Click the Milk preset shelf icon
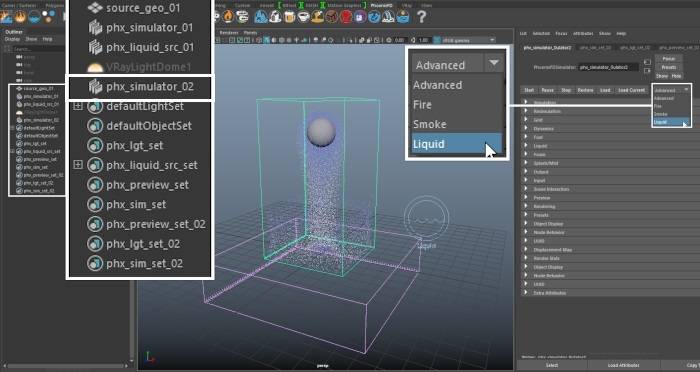Viewport: 700px width, 372px height. [275, 17]
